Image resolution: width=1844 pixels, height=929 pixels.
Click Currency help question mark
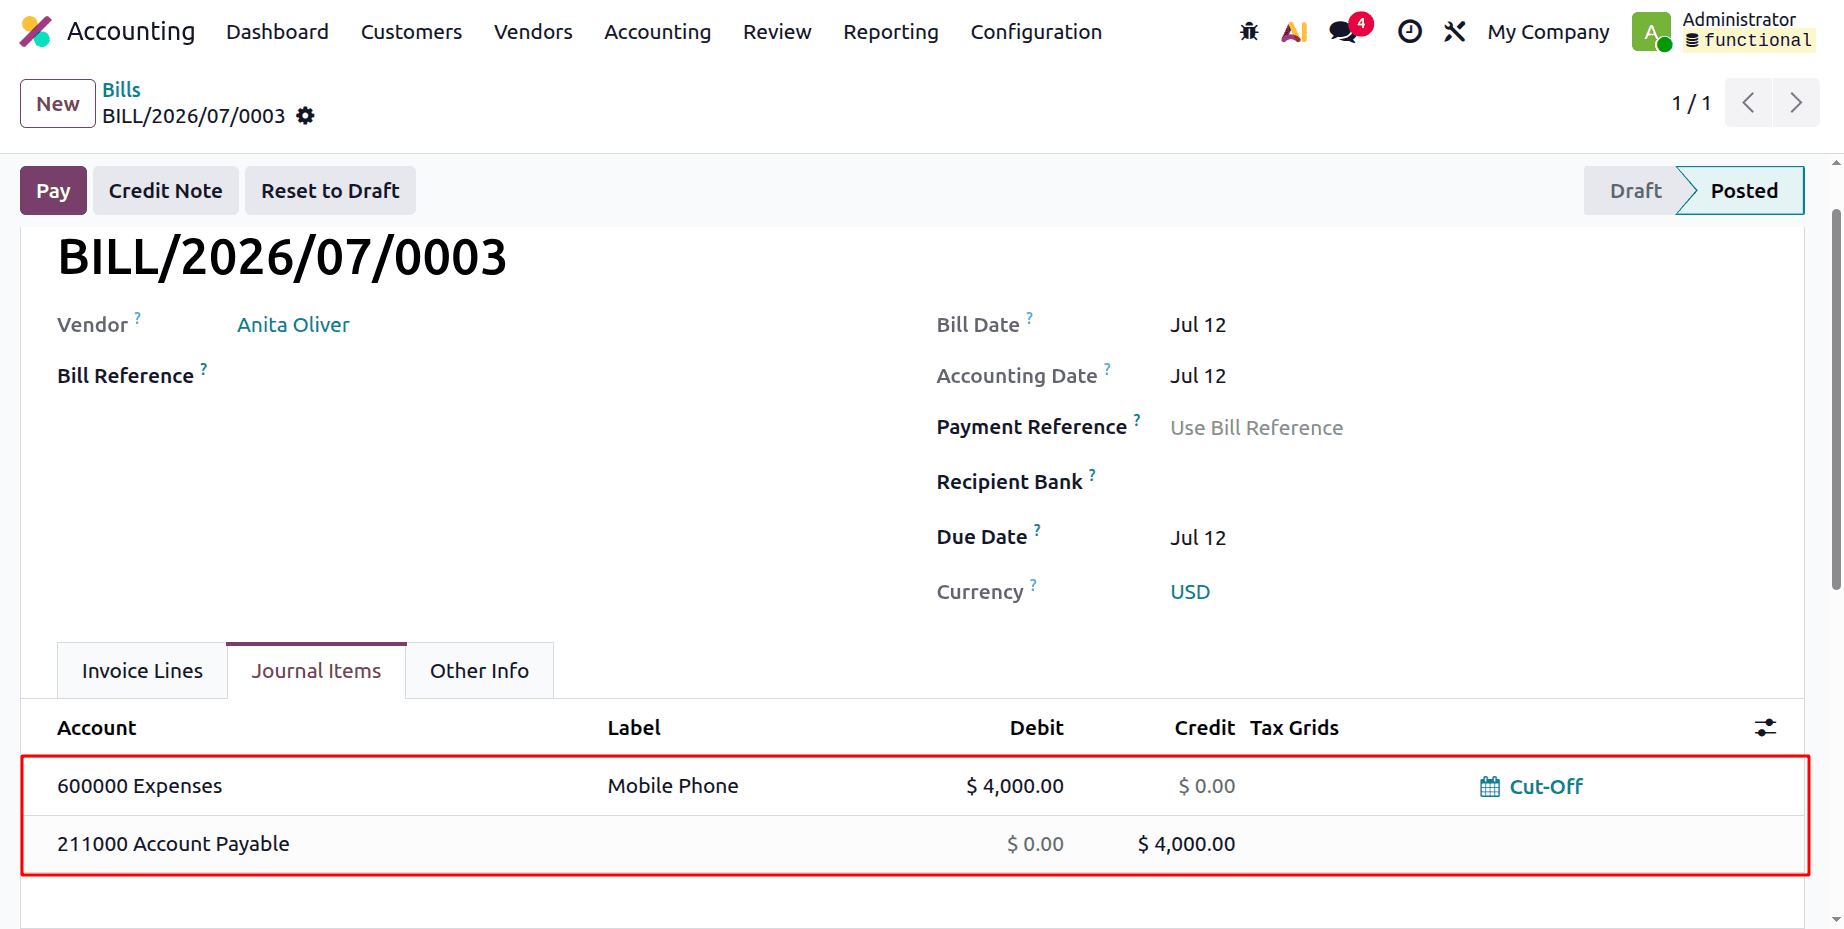[1034, 585]
